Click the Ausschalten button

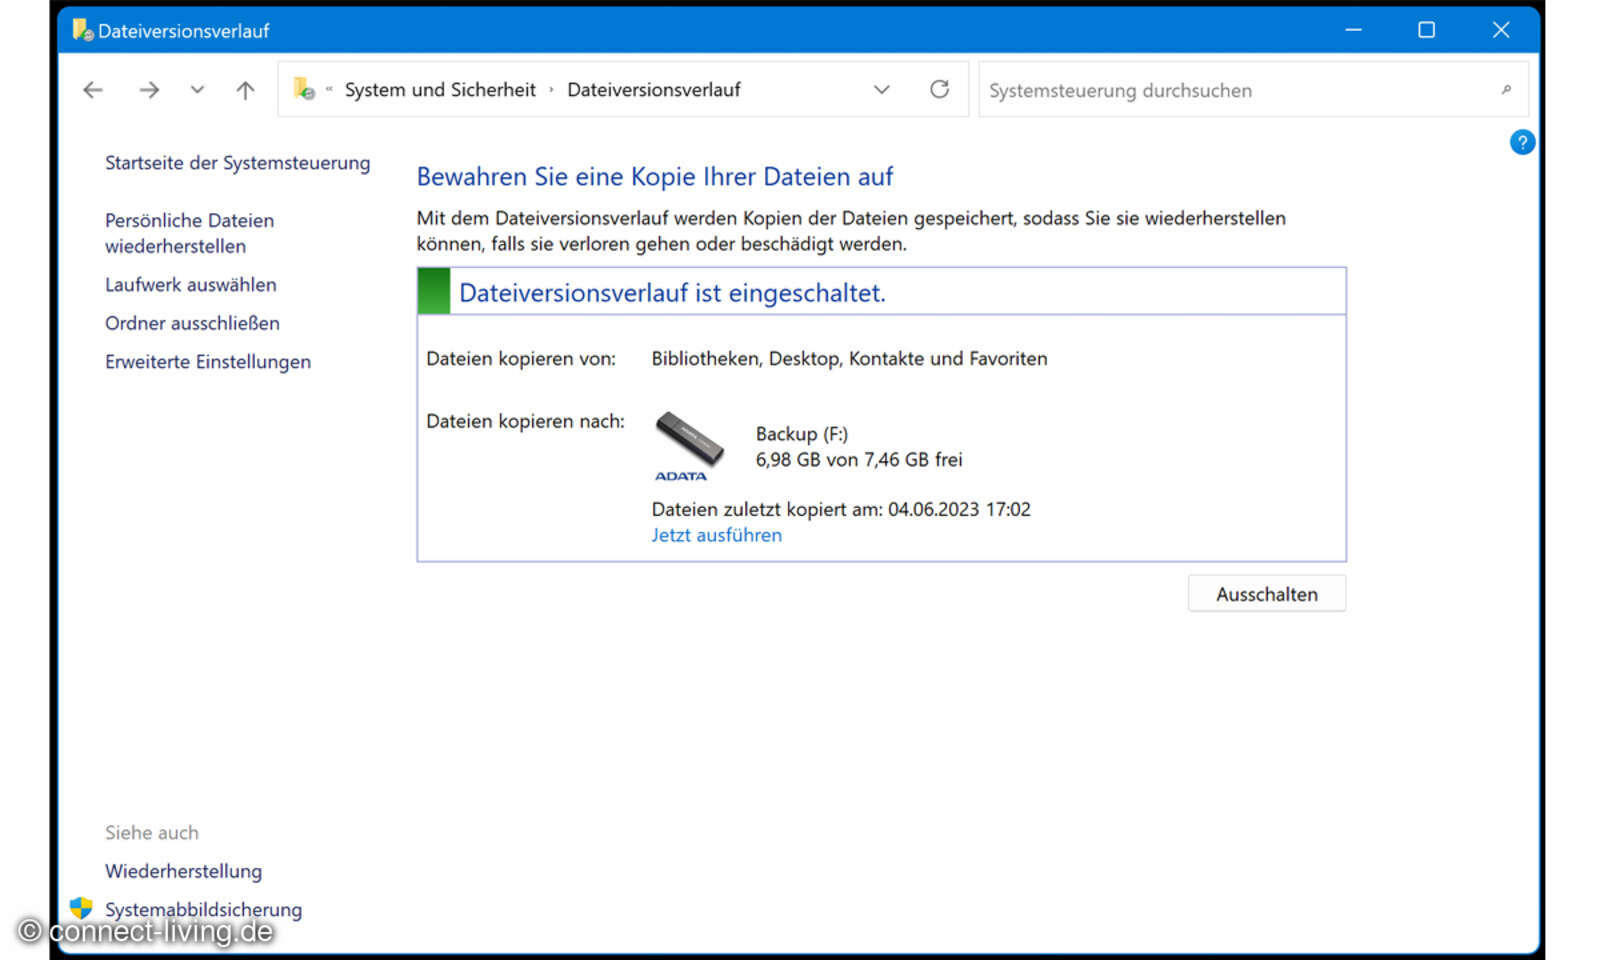tap(1266, 593)
